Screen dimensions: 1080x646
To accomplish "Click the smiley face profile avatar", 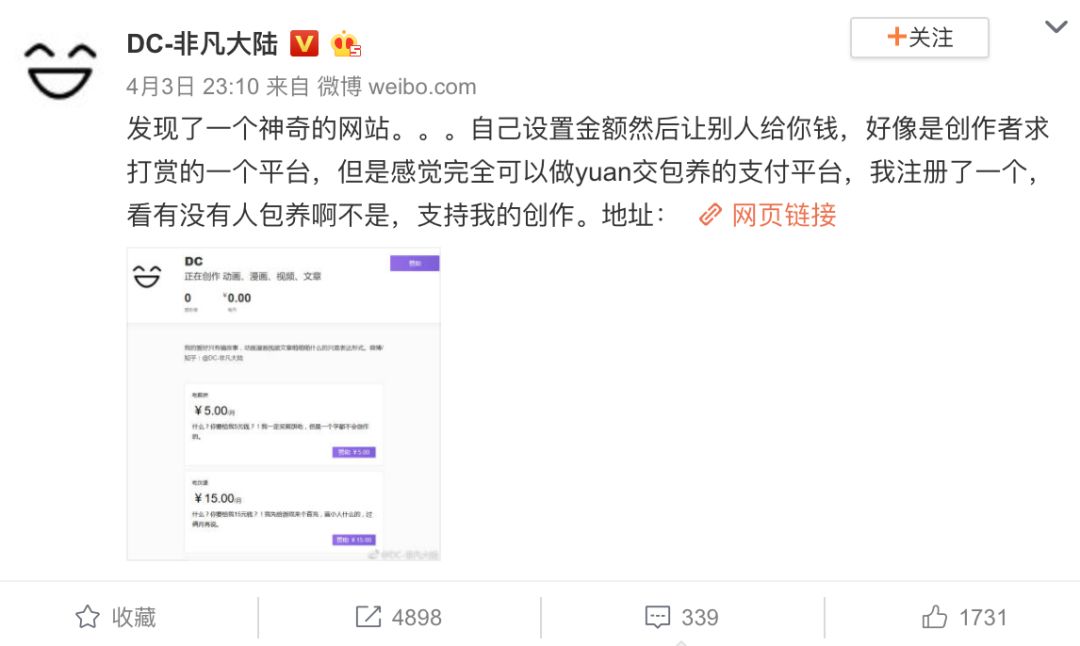I will click(60, 71).
